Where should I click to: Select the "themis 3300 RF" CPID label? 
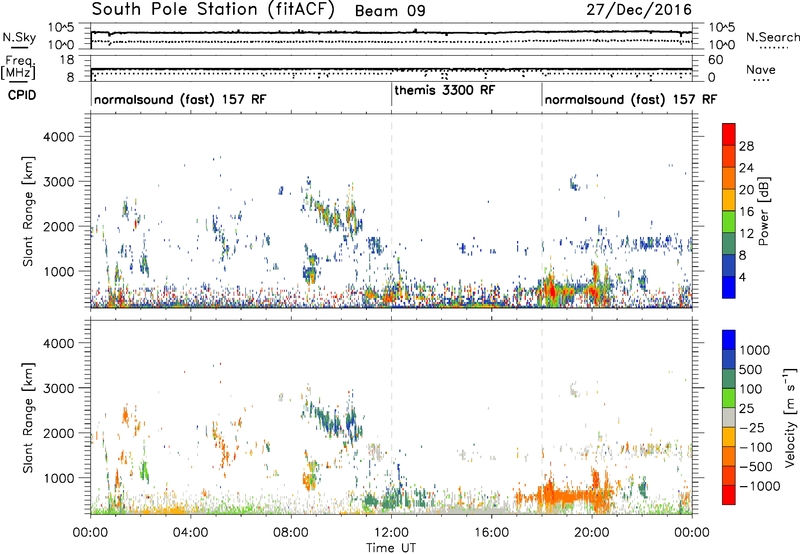[444, 90]
